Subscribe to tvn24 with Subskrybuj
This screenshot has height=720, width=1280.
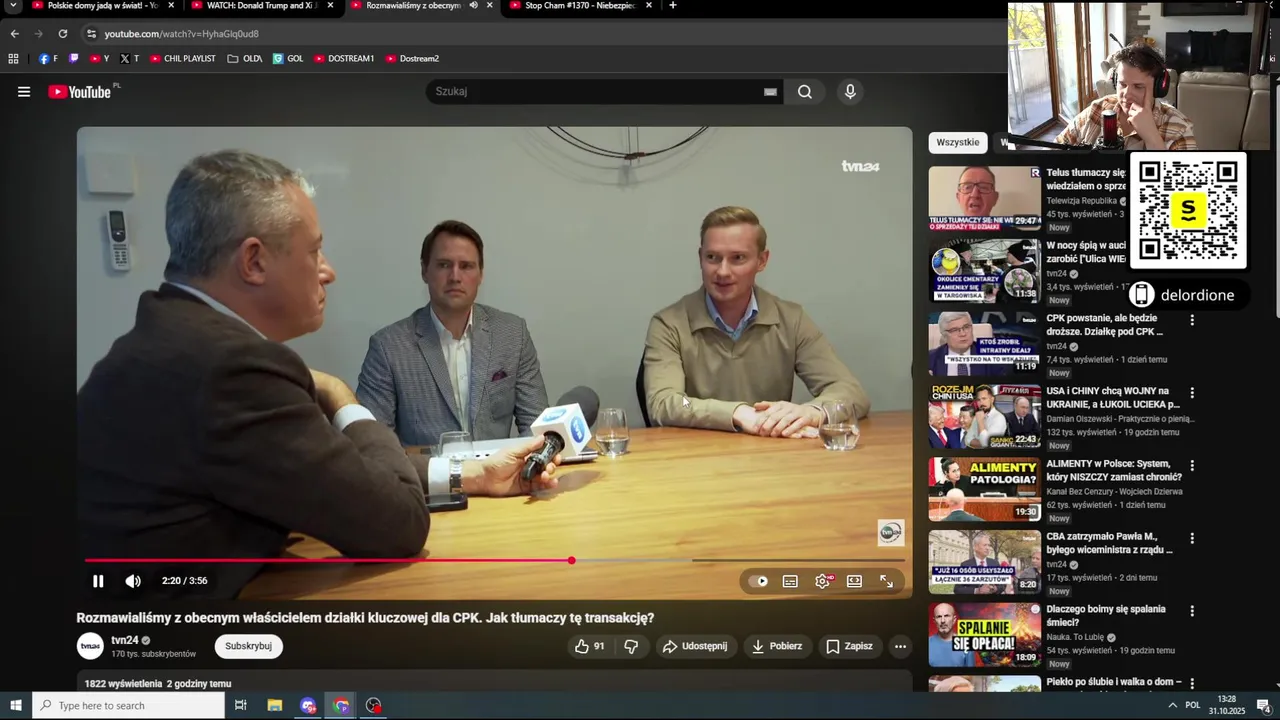tap(248, 646)
